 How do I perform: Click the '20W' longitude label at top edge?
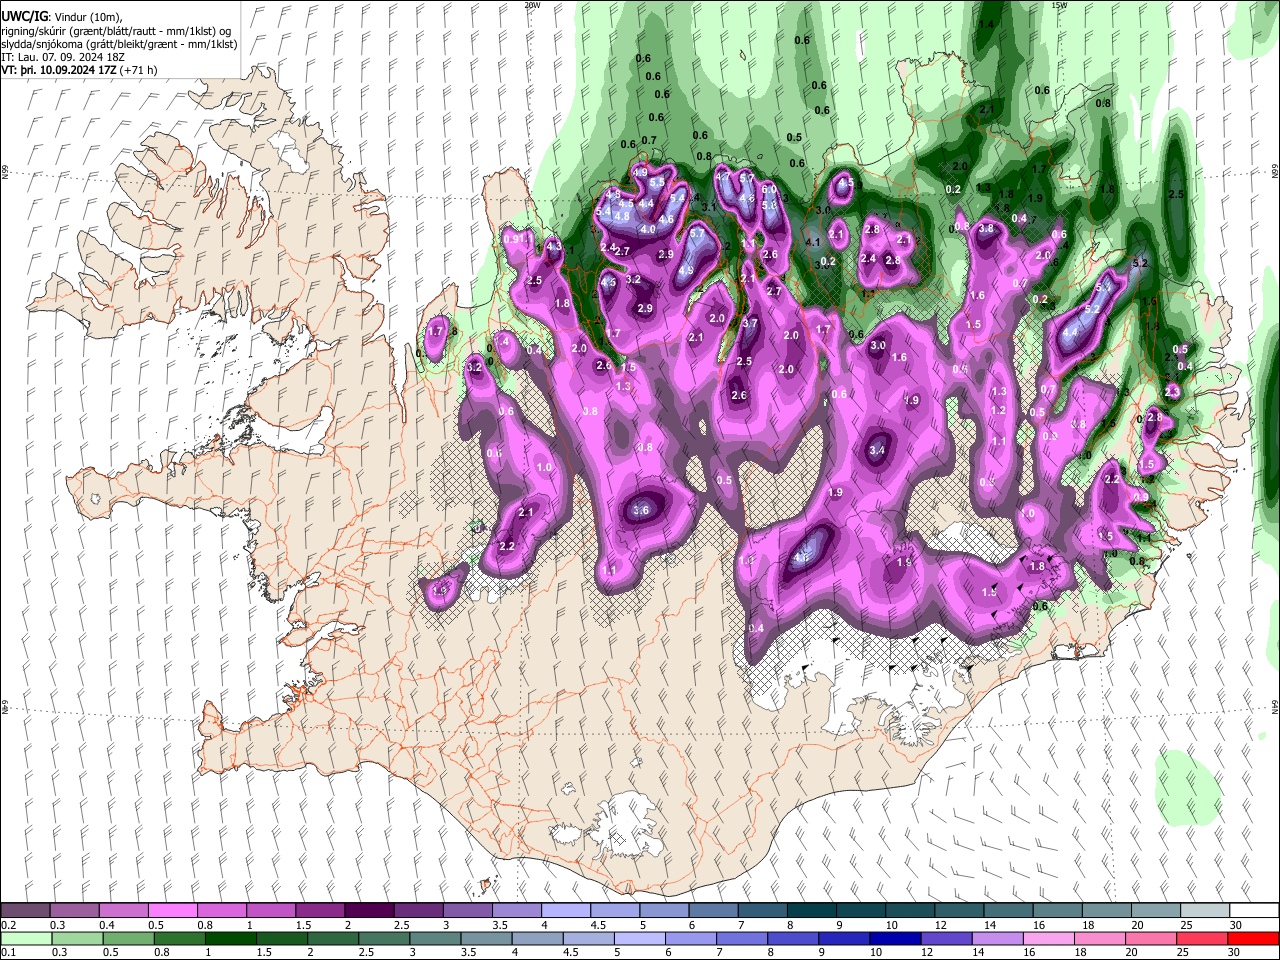pyautogui.click(x=532, y=5)
